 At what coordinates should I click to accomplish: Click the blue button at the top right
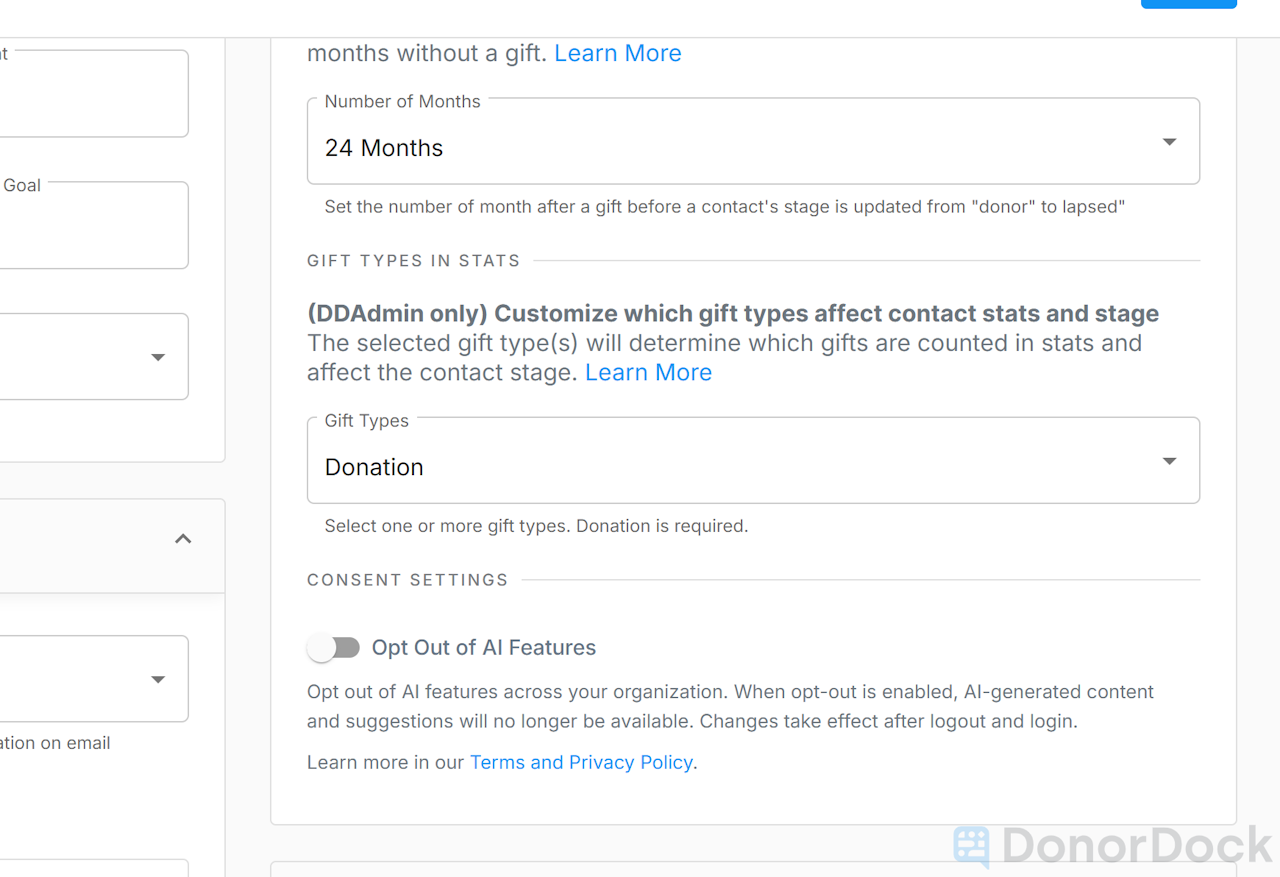[1188, 4]
